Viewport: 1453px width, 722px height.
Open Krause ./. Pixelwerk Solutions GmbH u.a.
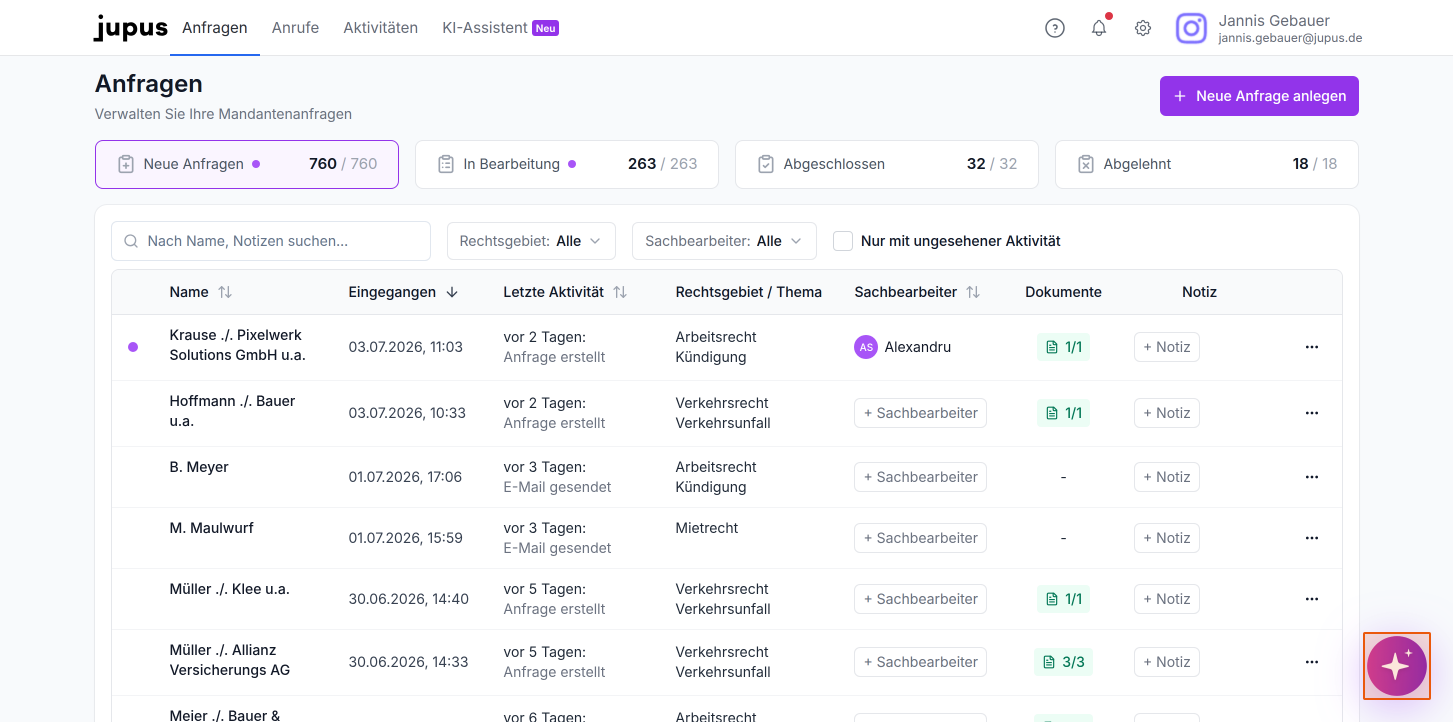(x=238, y=345)
